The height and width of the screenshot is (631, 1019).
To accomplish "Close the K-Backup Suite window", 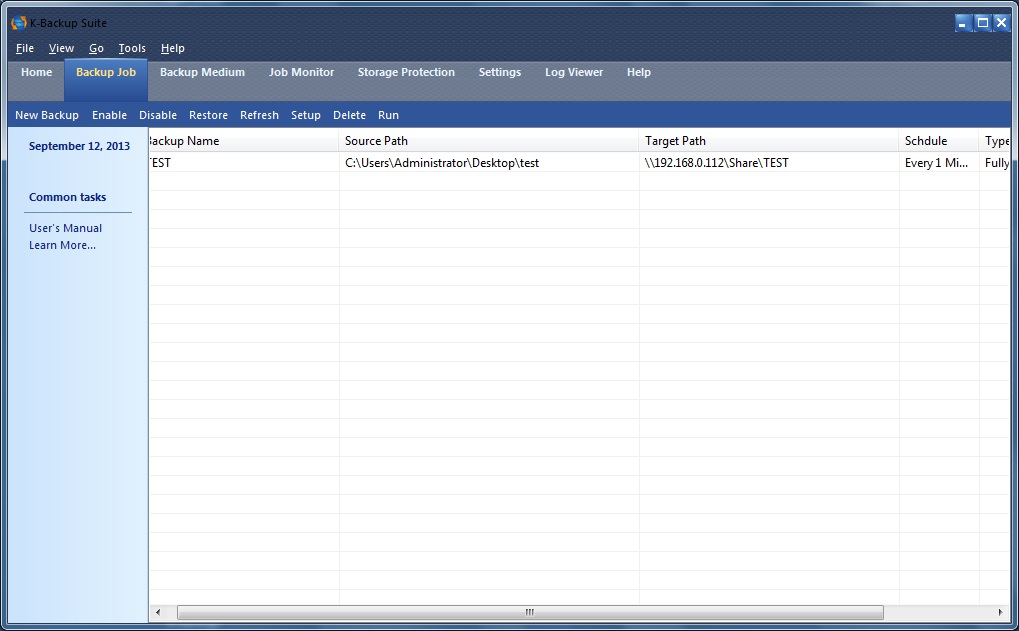I will (1001, 23).
